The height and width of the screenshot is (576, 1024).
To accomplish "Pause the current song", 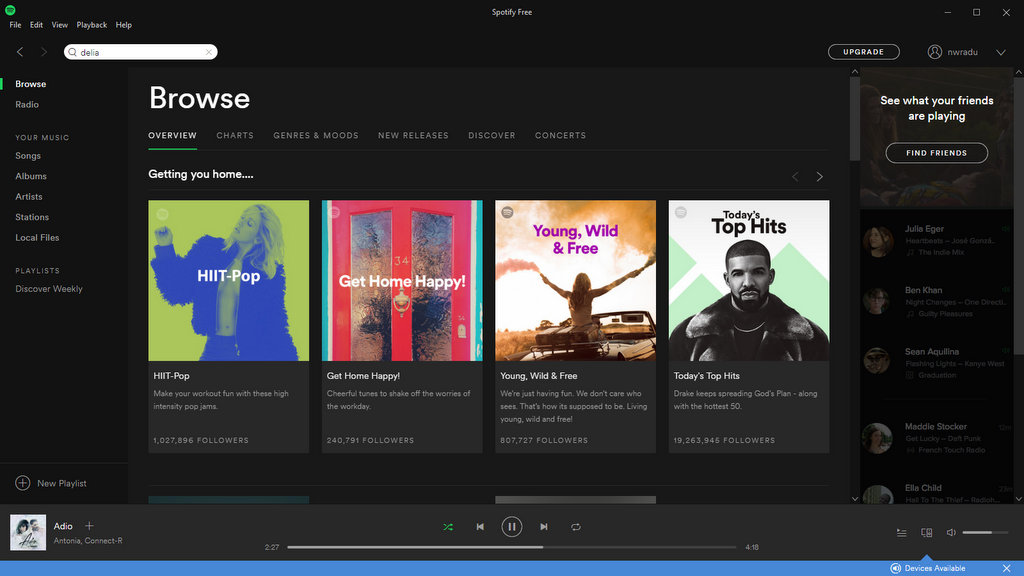I will click(x=511, y=526).
